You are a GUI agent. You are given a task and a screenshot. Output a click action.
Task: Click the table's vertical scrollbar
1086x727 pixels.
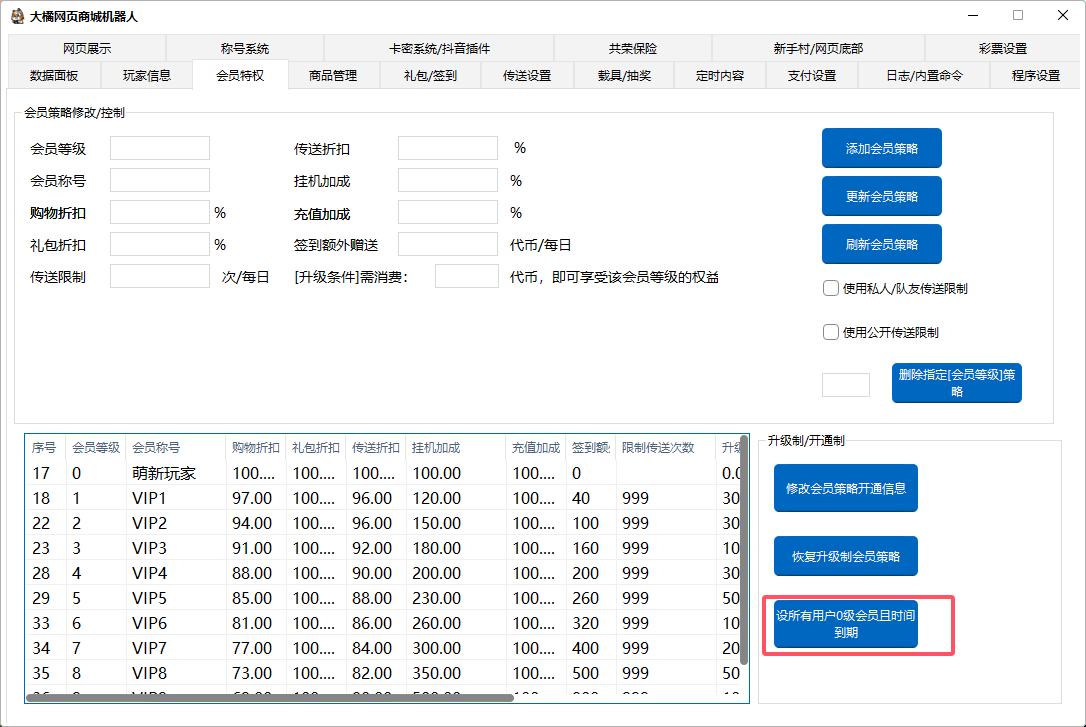744,550
